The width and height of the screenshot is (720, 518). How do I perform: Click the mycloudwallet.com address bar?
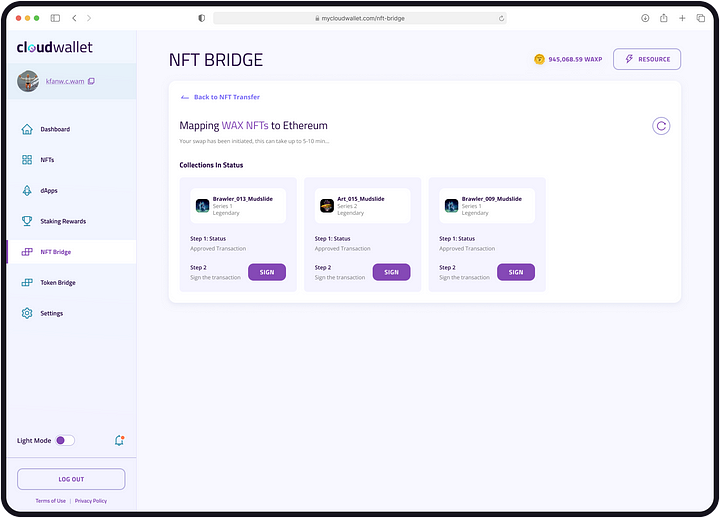tap(360, 18)
